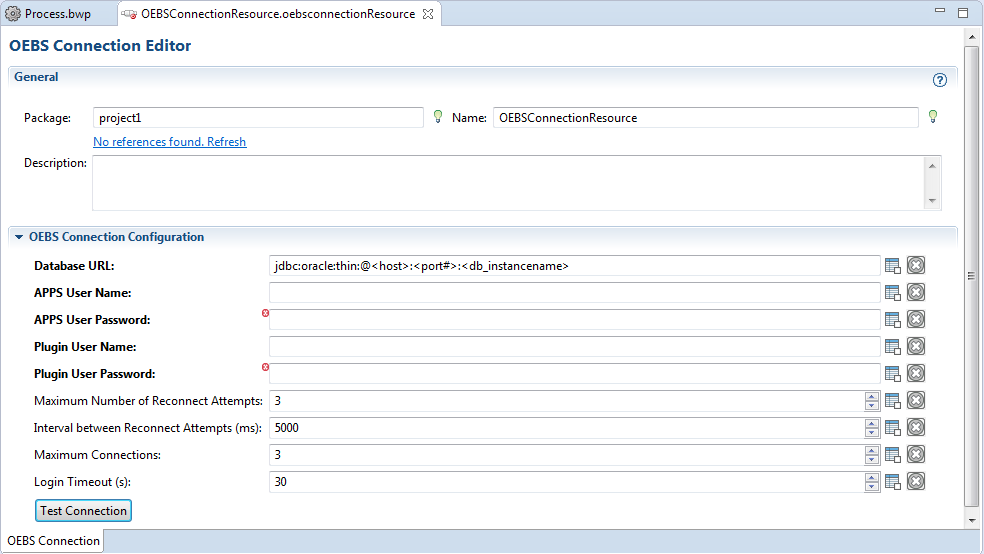Clear the Plugin User Password binding icon

point(916,373)
